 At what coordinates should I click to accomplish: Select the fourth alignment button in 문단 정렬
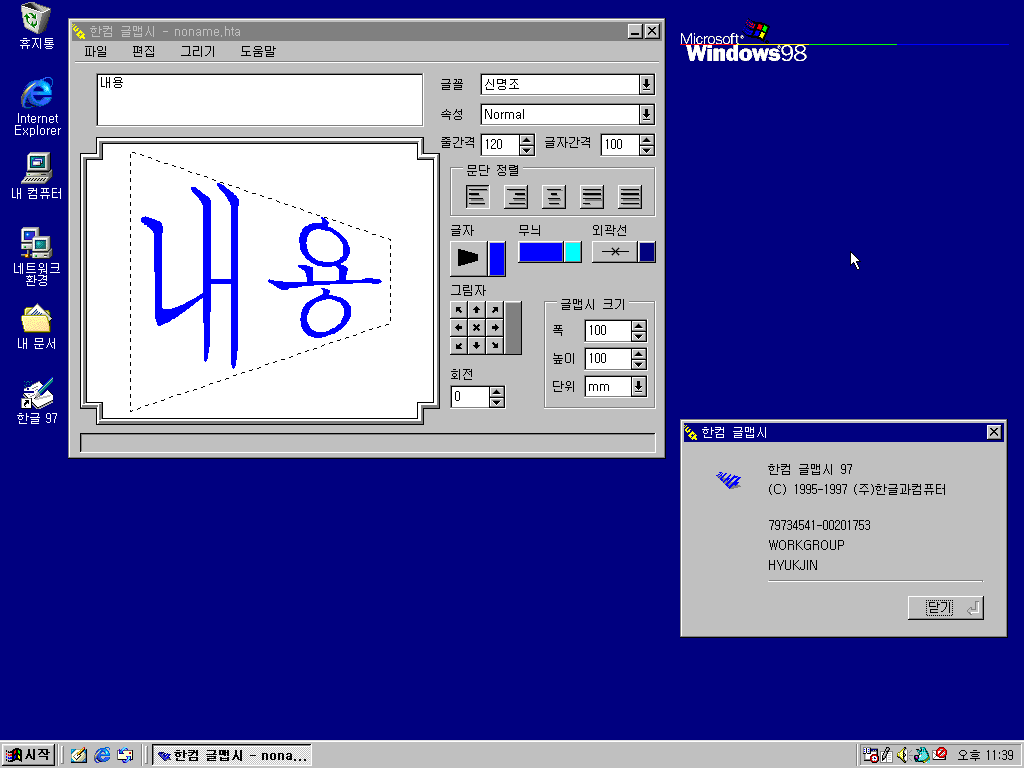point(592,197)
